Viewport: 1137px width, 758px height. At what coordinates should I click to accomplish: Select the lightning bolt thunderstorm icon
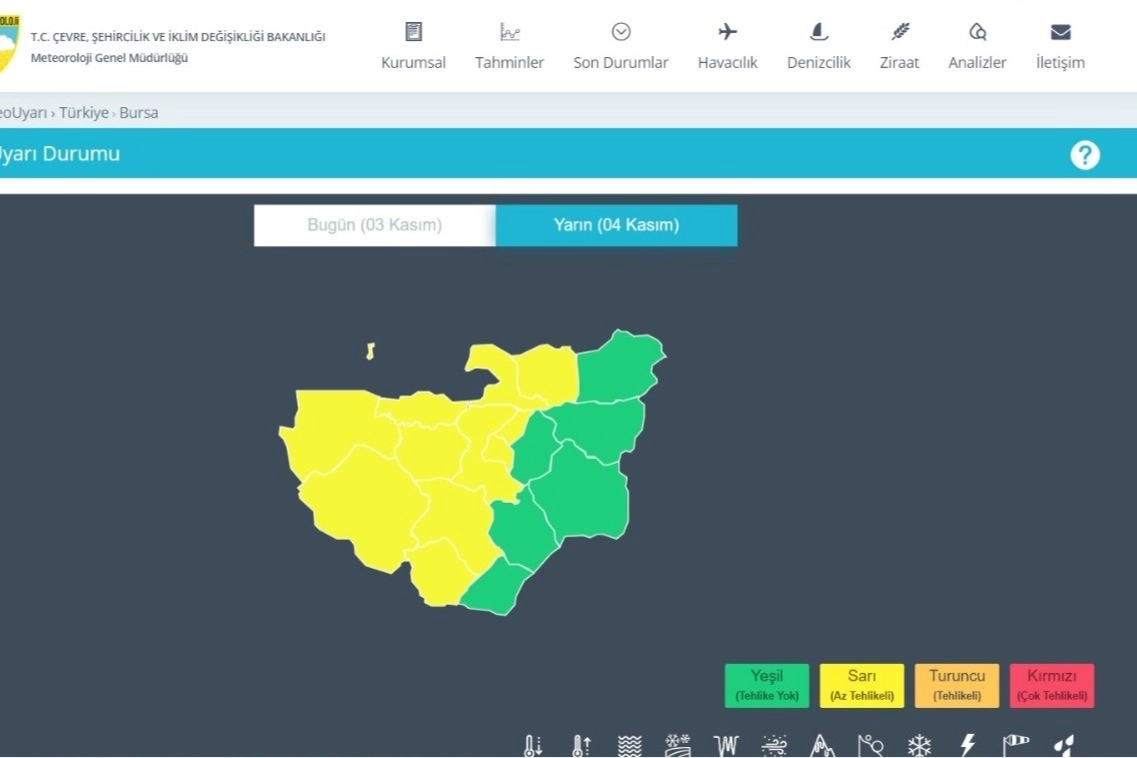pos(967,745)
